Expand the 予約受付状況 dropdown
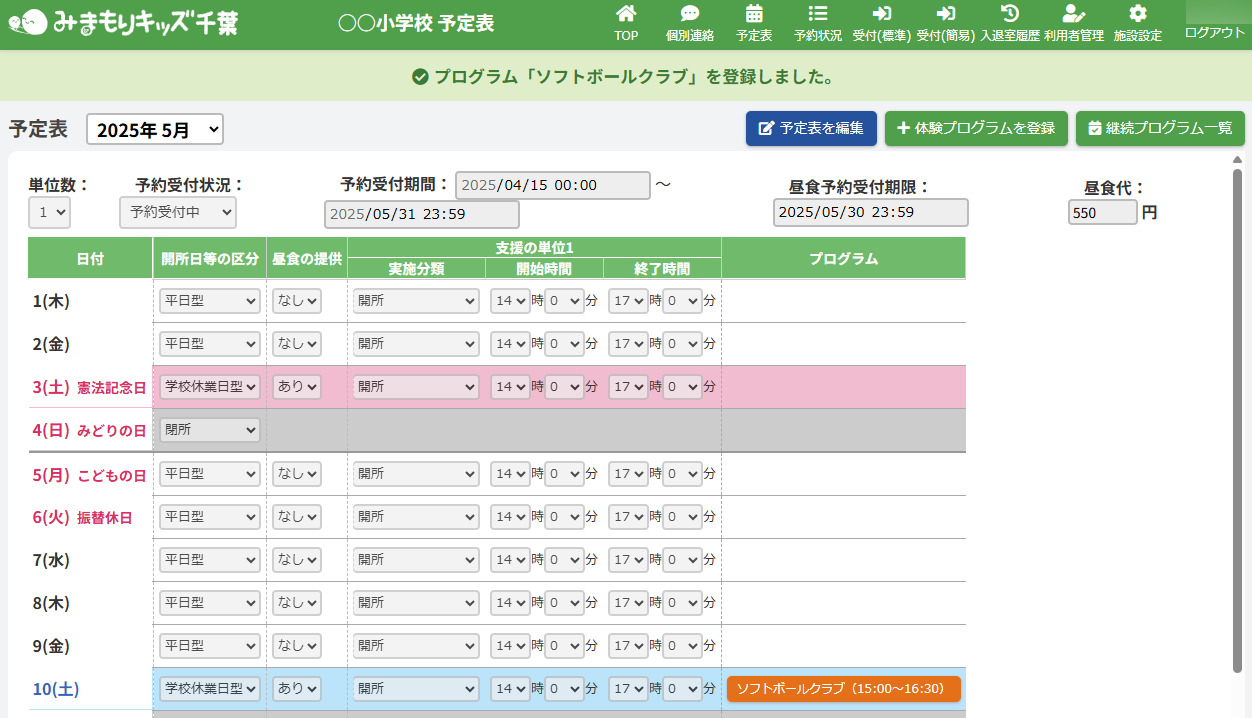The width and height of the screenshot is (1252, 718). click(177, 212)
